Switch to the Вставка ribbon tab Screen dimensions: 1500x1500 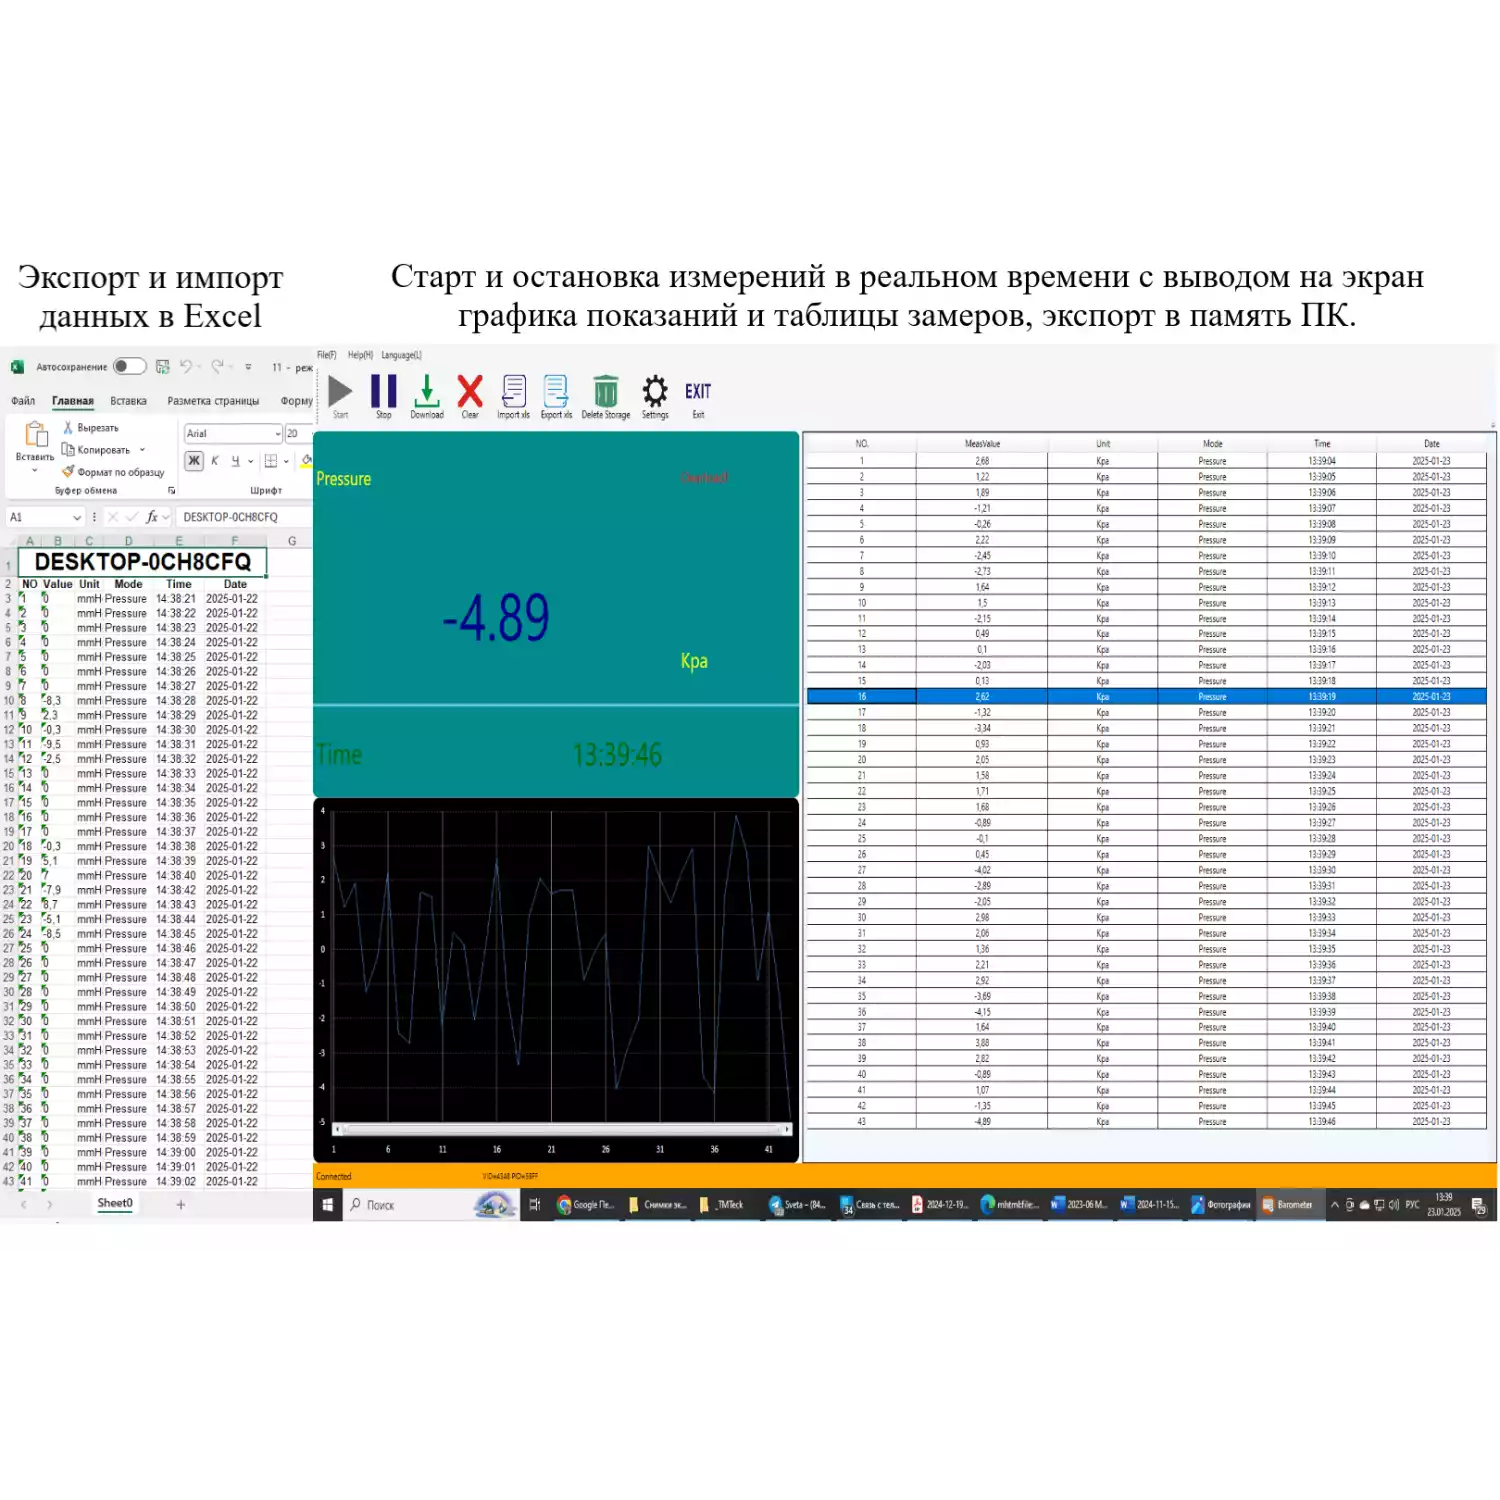128,401
